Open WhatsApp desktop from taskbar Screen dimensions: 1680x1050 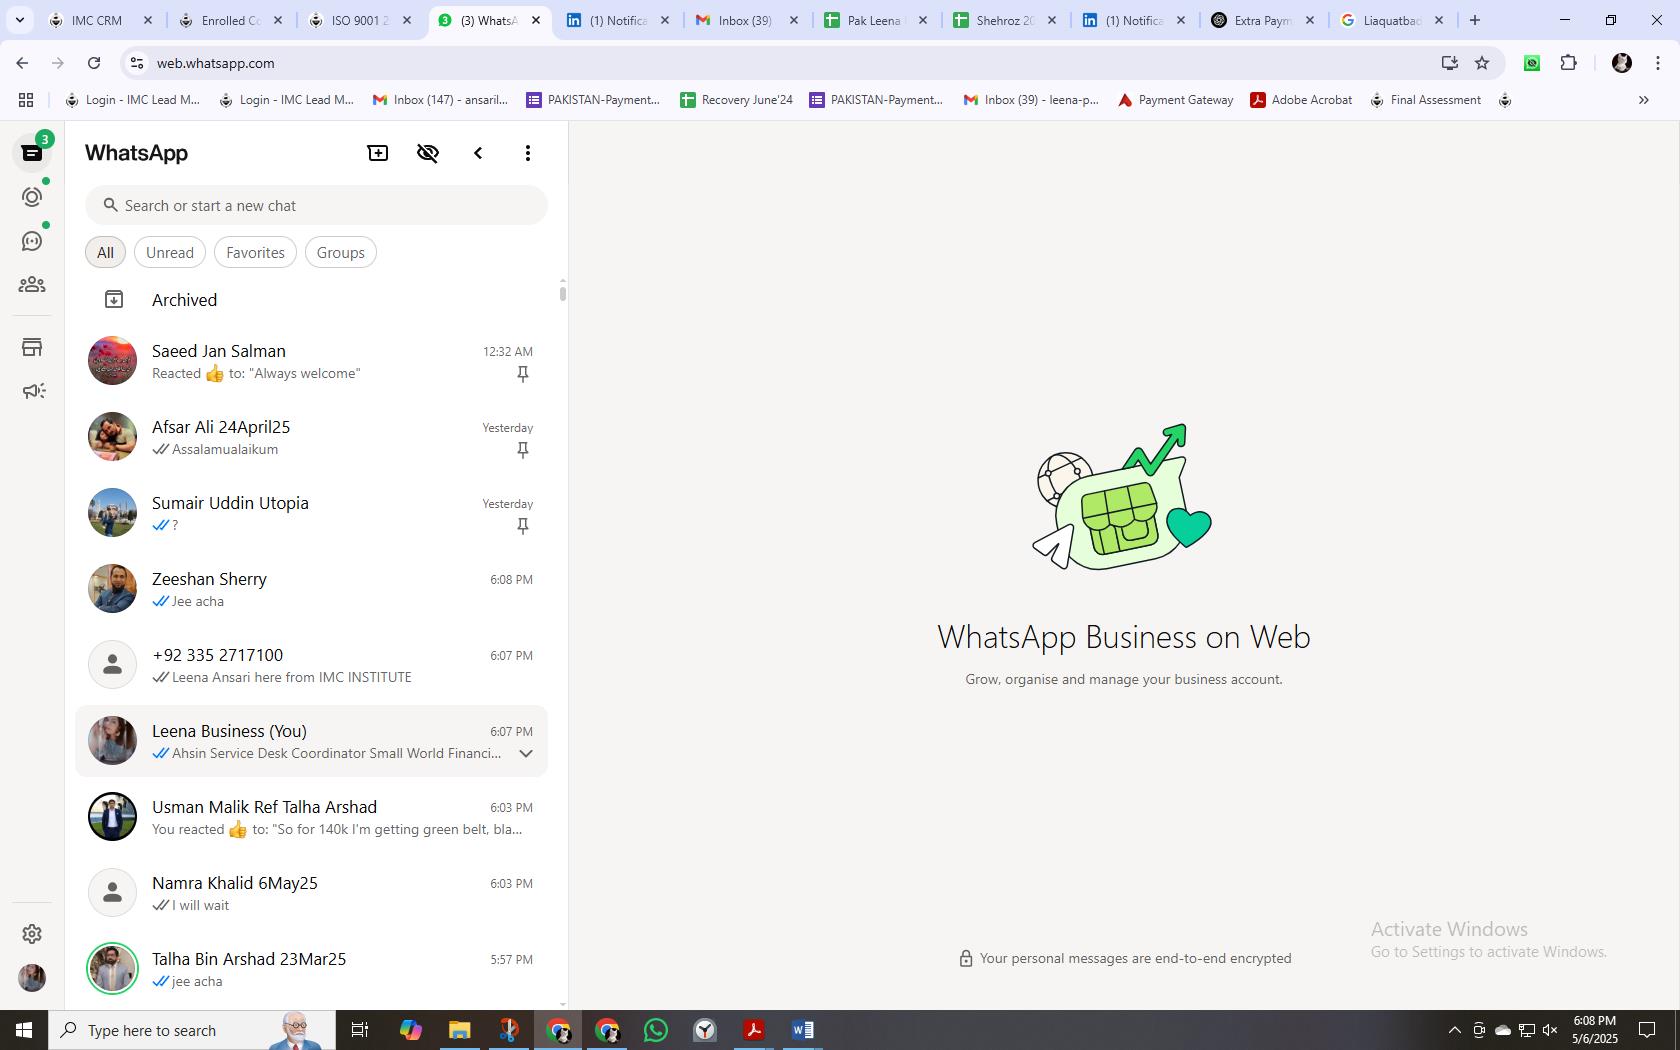[x=656, y=1030]
